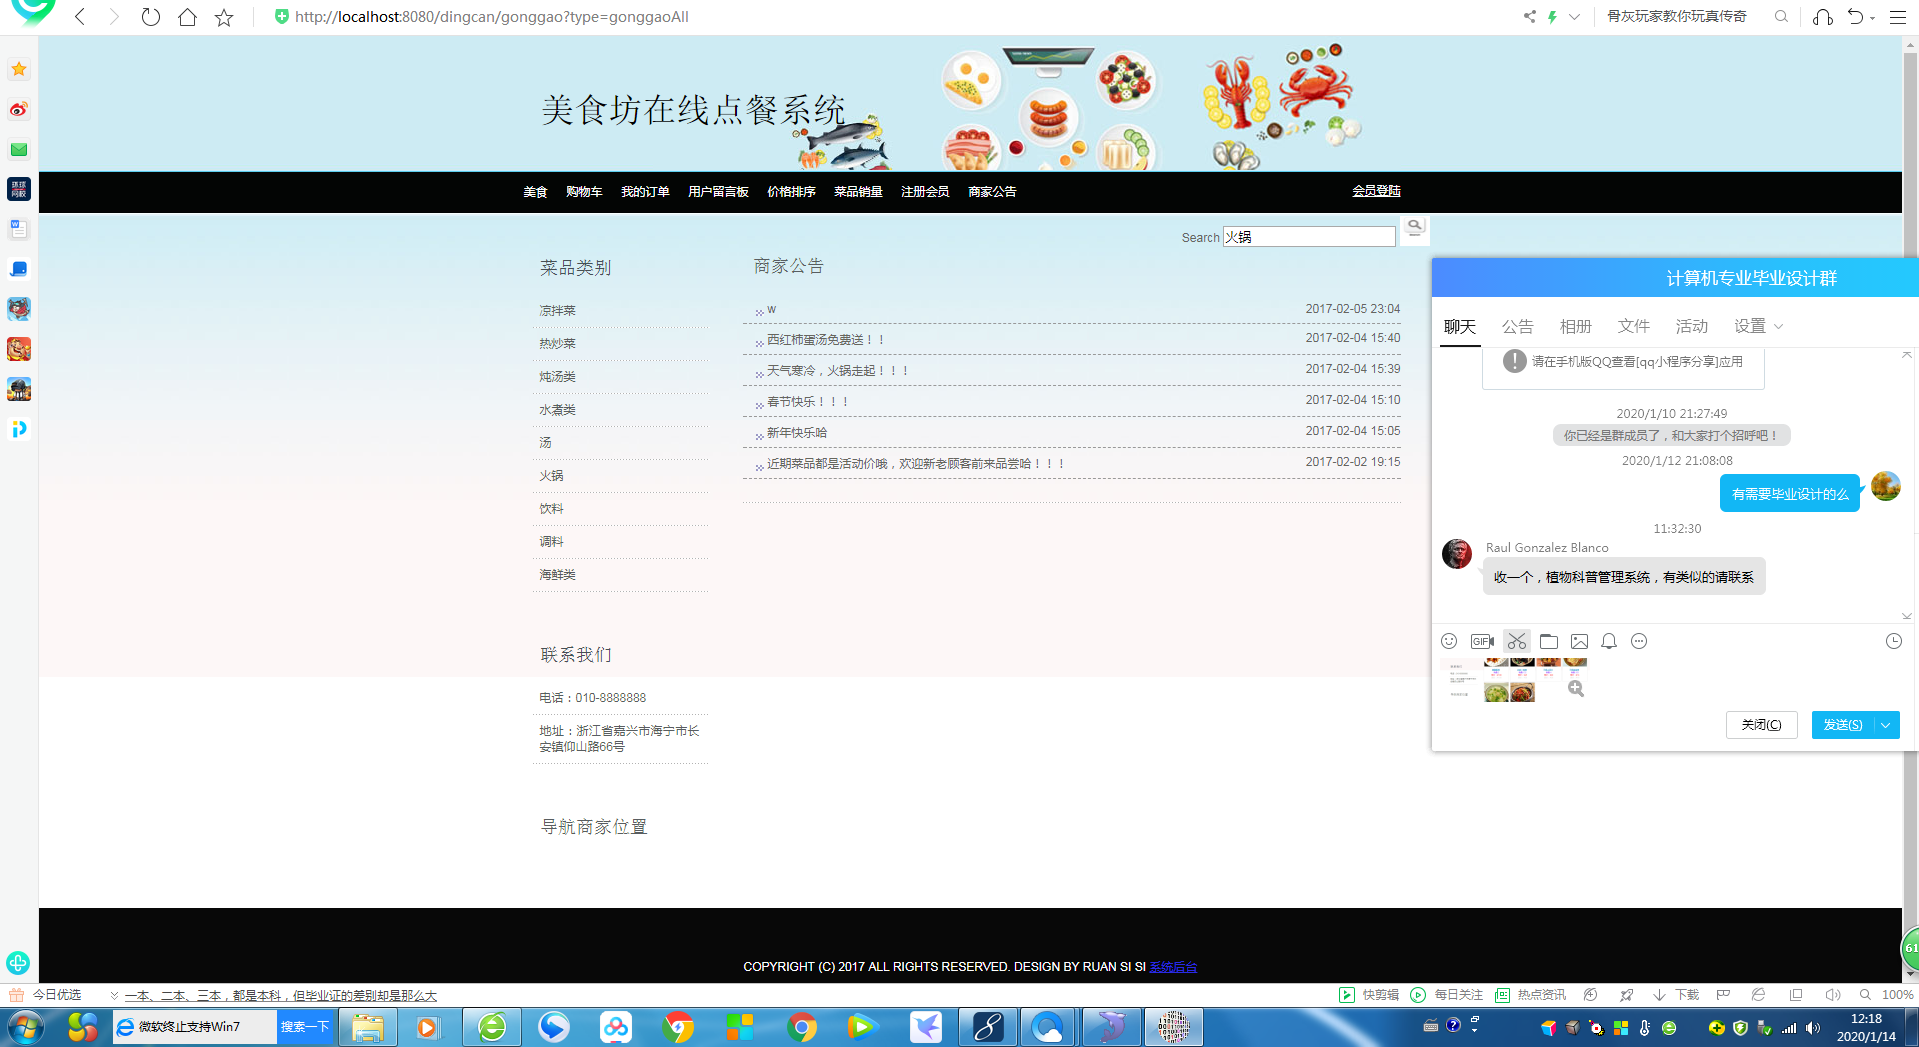The width and height of the screenshot is (1919, 1047).
Task: Open the 发送(S) send options dropdown arrow
Action: pos(1885,724)
